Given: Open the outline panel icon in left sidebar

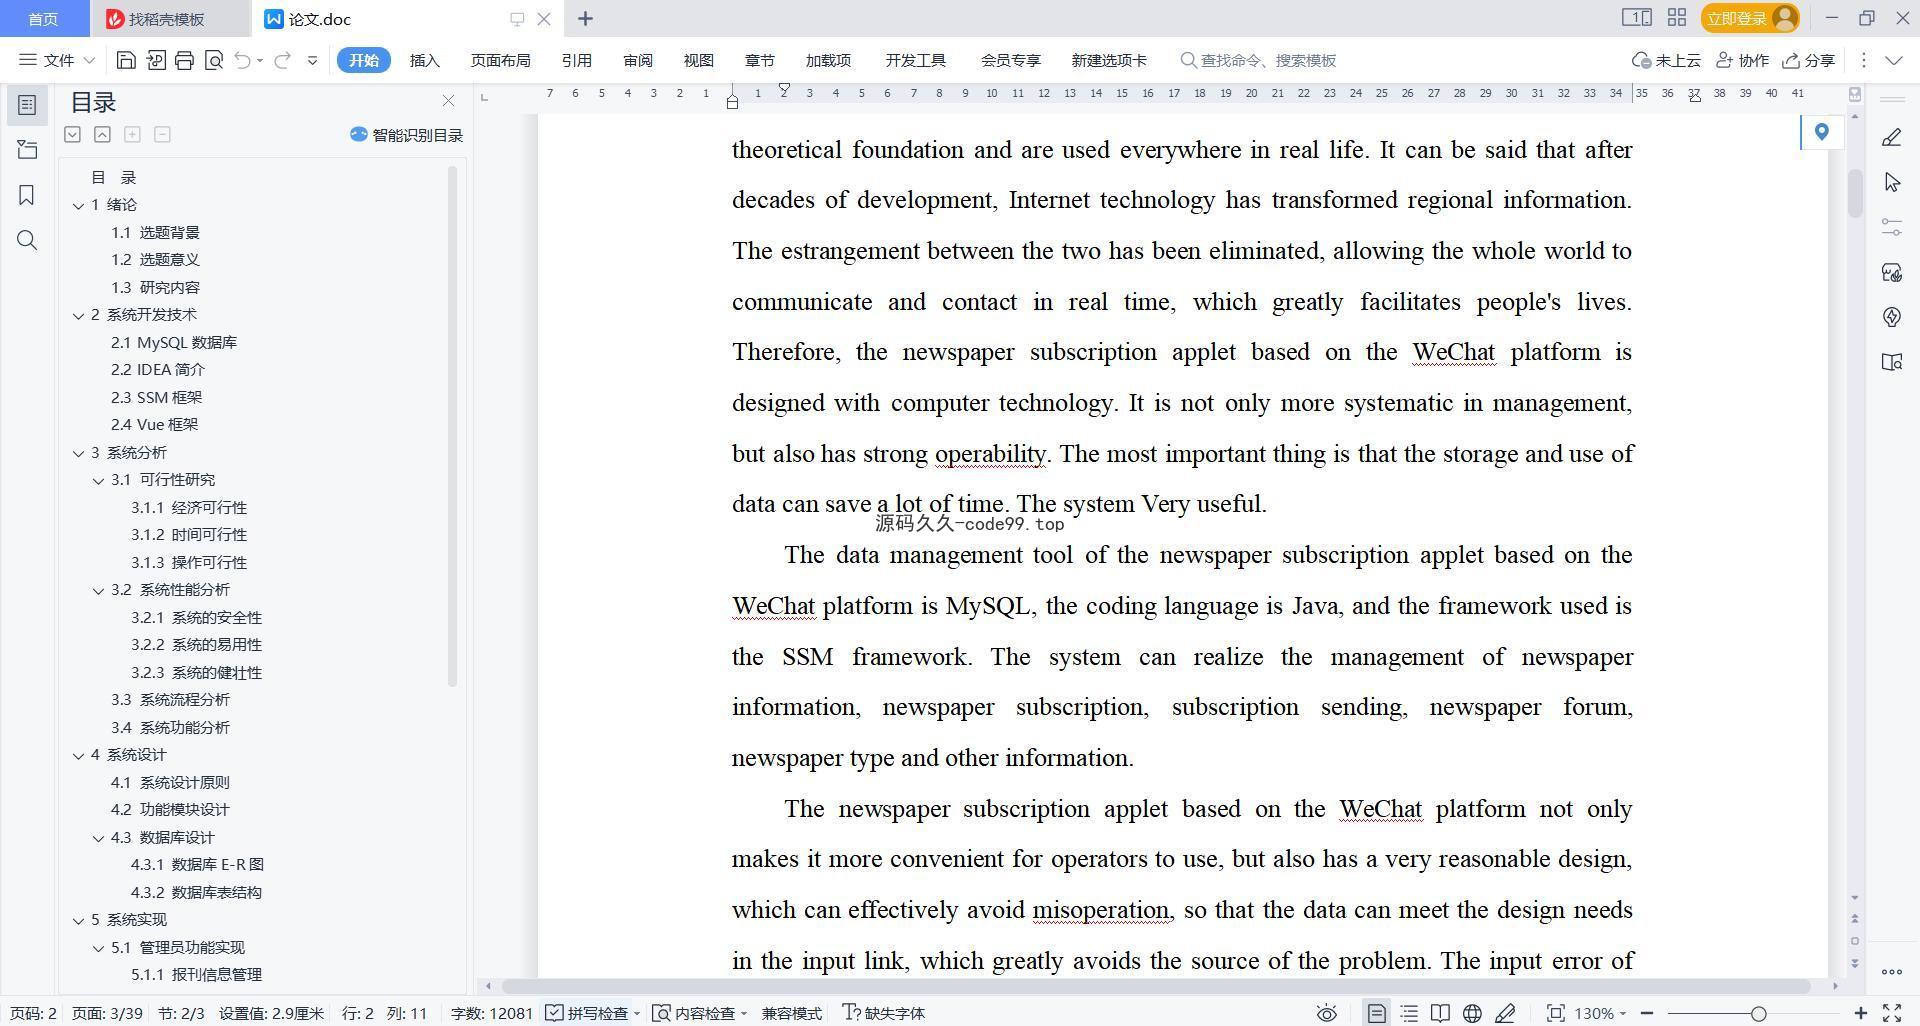Looking at the screenshot, I should tap(27, 104).
